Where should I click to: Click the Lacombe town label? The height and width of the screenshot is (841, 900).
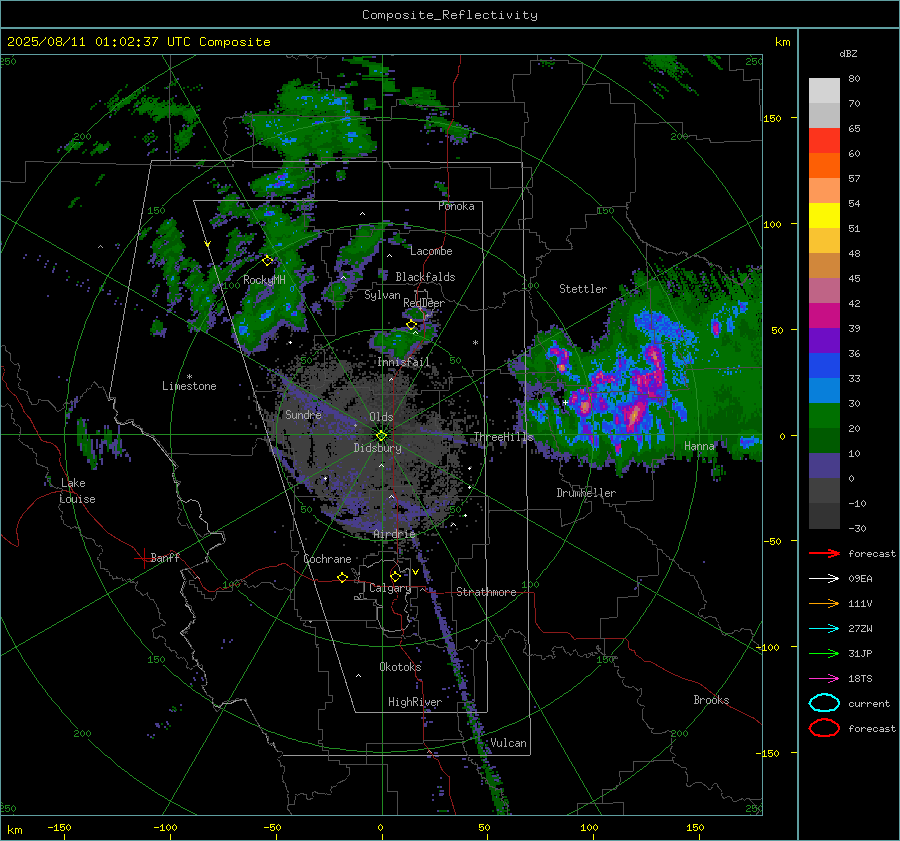tap(431, 251)
